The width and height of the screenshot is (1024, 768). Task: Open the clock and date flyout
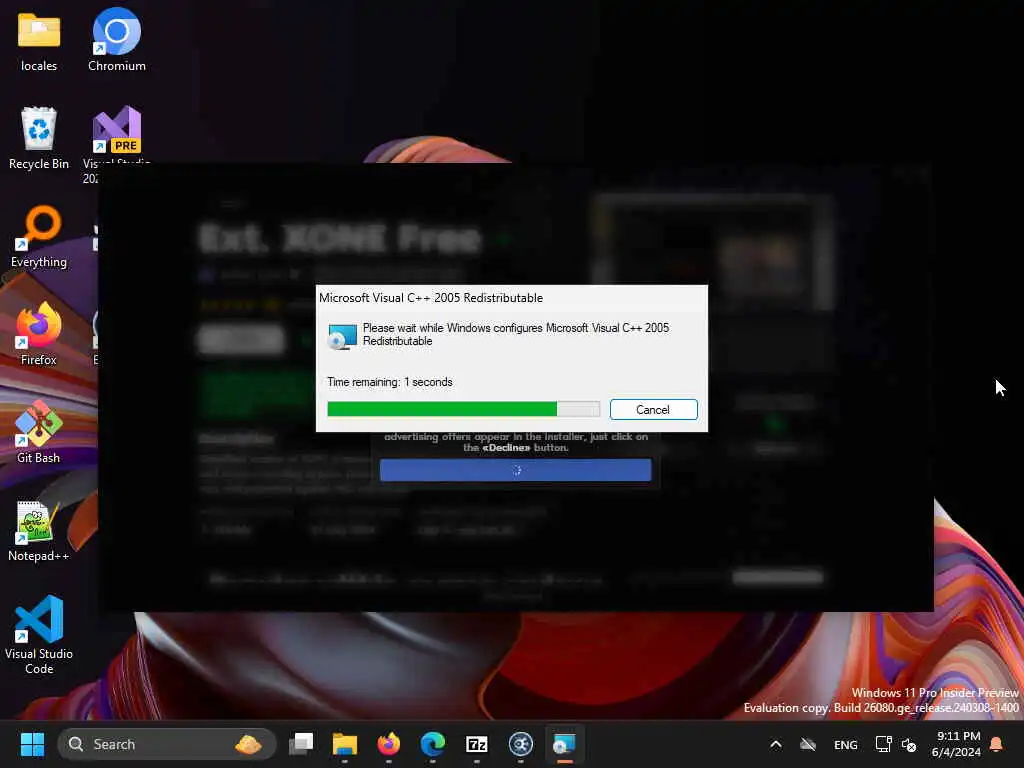956,744
